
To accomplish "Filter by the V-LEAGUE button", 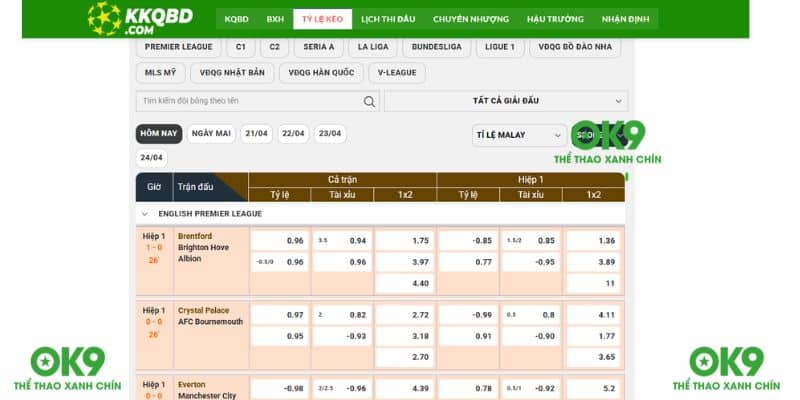I will tap(397, 73).
